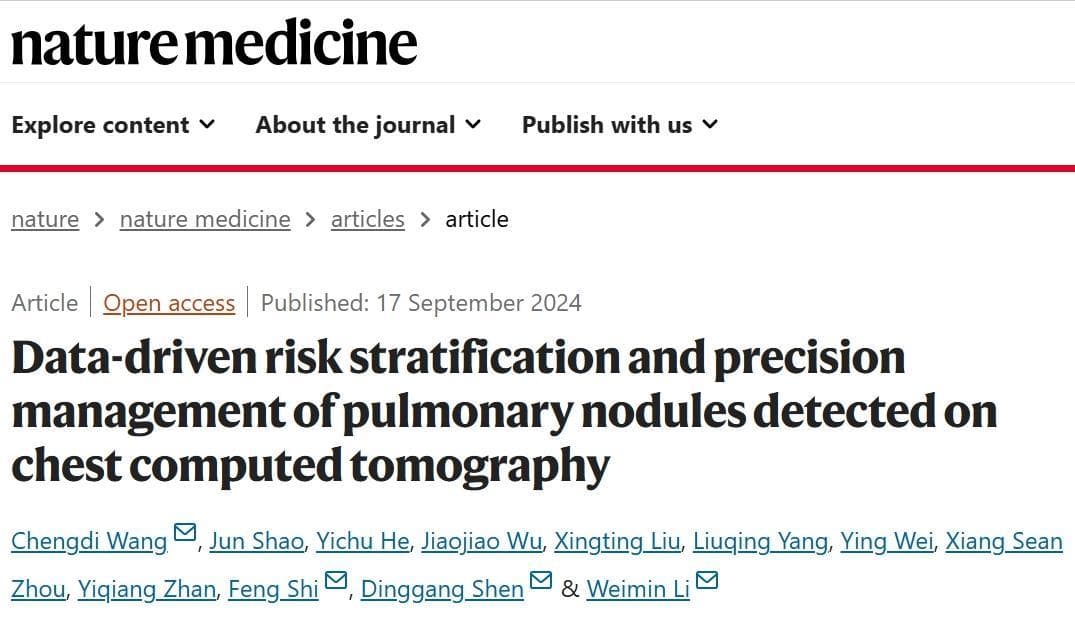The height and width of the screenshot is (622, 1075).
Task: Click the email icon next to Weimin Li
Action: point(707,580)
